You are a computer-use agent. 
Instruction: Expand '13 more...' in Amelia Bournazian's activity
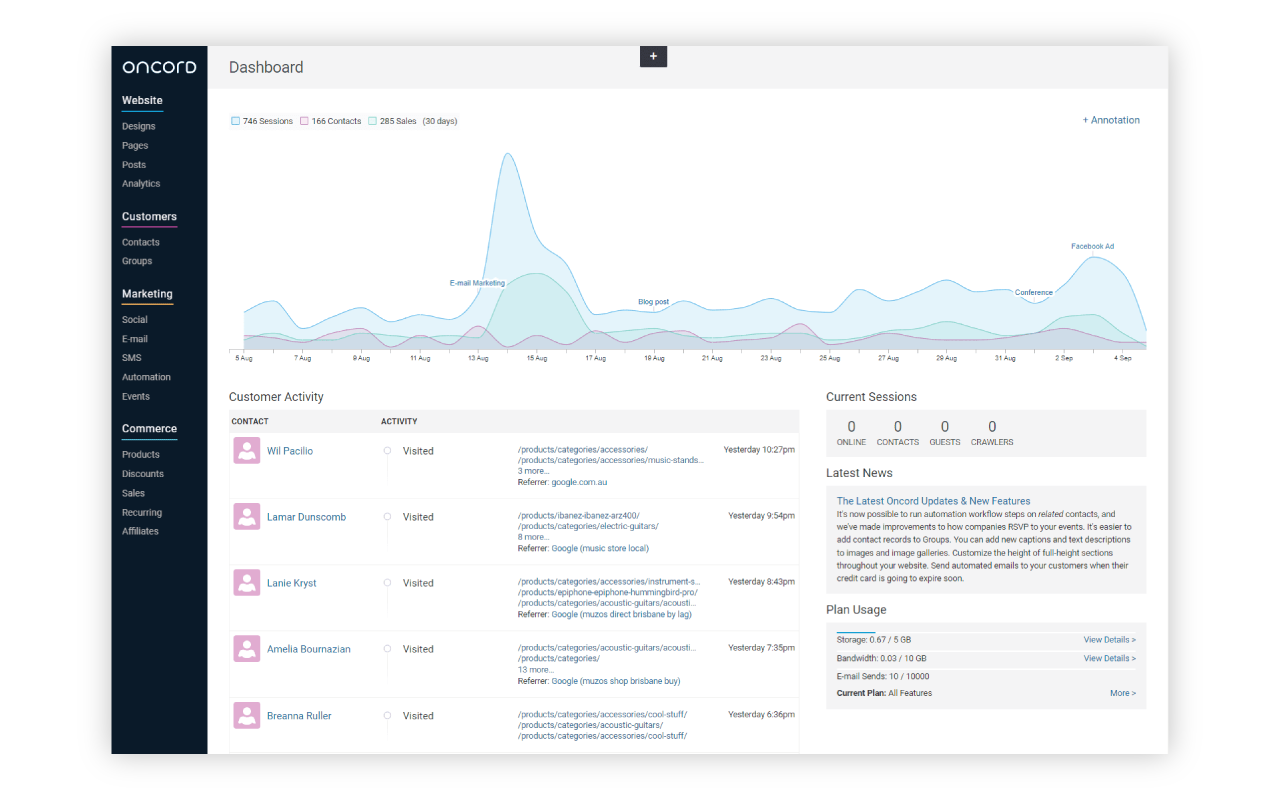coord(535,670)
